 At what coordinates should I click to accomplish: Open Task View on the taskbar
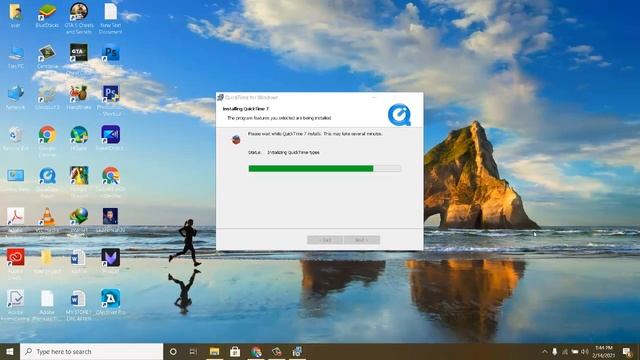[193, 351]
